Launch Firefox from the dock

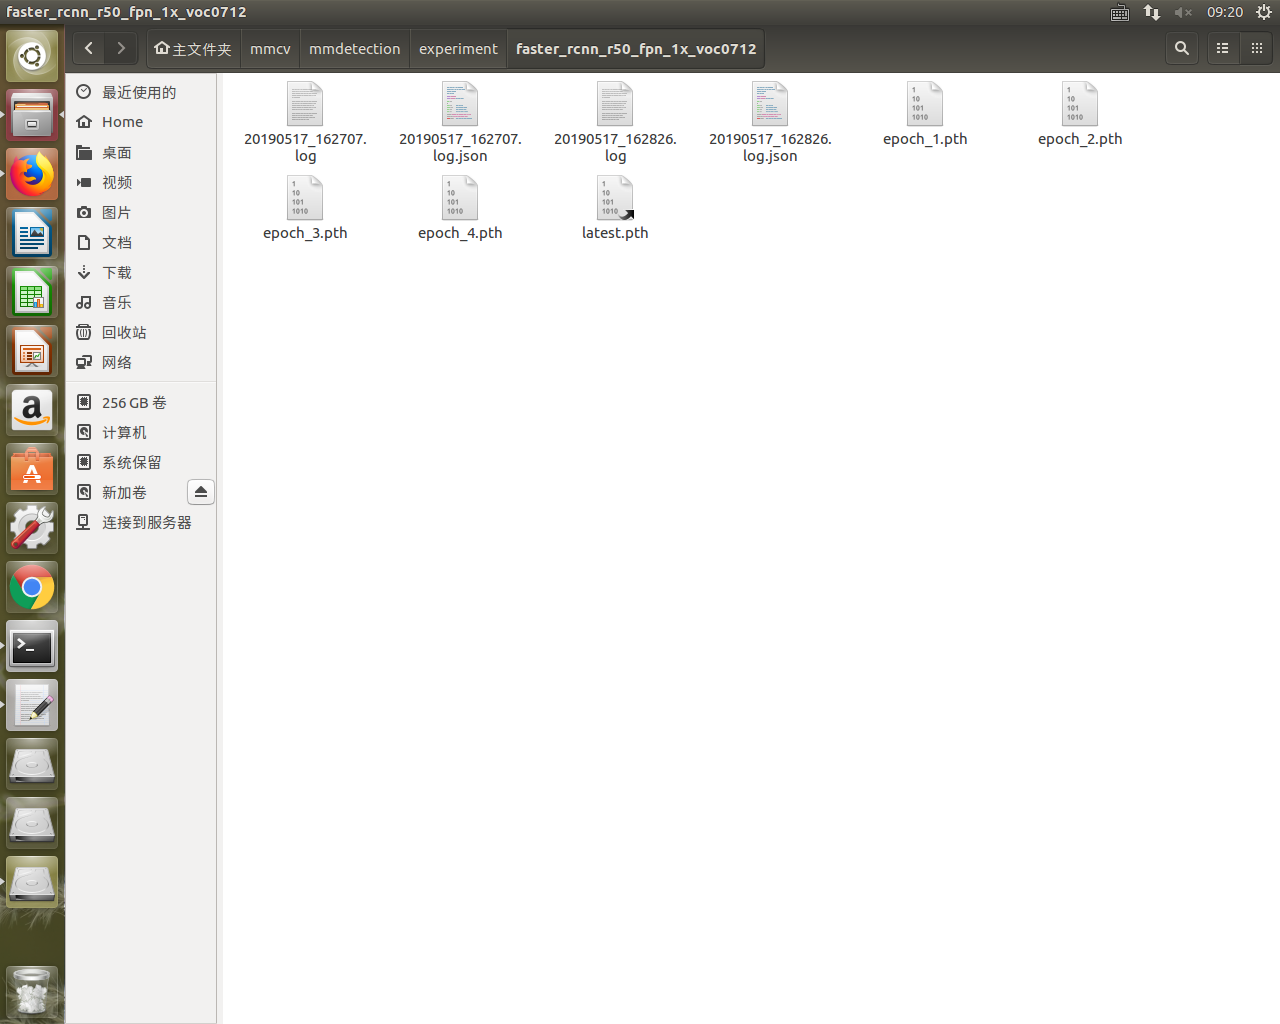click(32, 174)
